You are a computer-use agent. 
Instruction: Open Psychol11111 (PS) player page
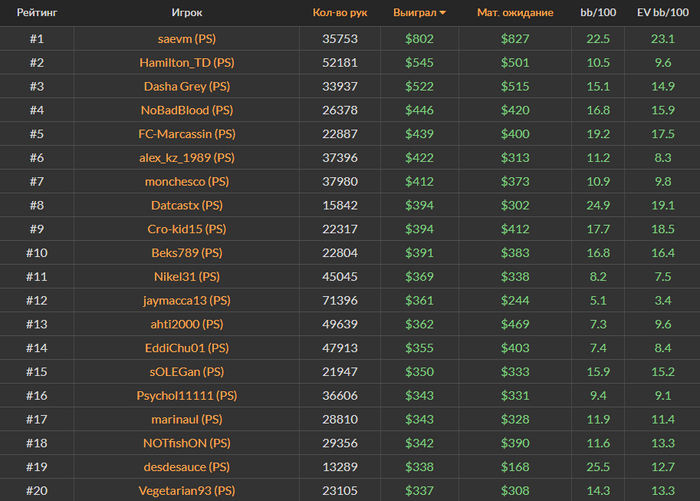[186, 395]
